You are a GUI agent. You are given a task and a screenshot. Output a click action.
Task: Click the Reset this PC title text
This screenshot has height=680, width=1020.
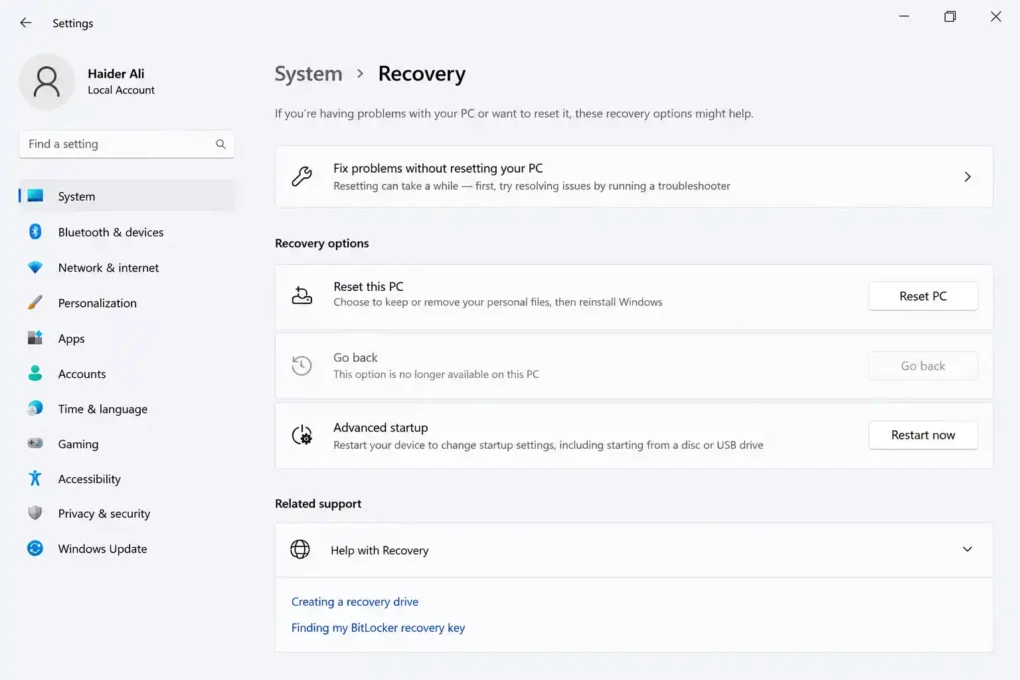pos(368,286)
